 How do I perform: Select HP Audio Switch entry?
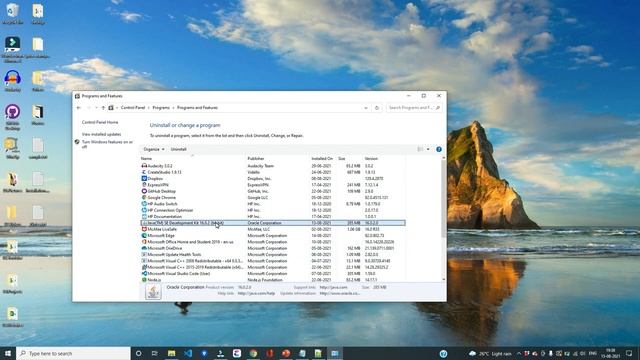click(x=273, y=204)
